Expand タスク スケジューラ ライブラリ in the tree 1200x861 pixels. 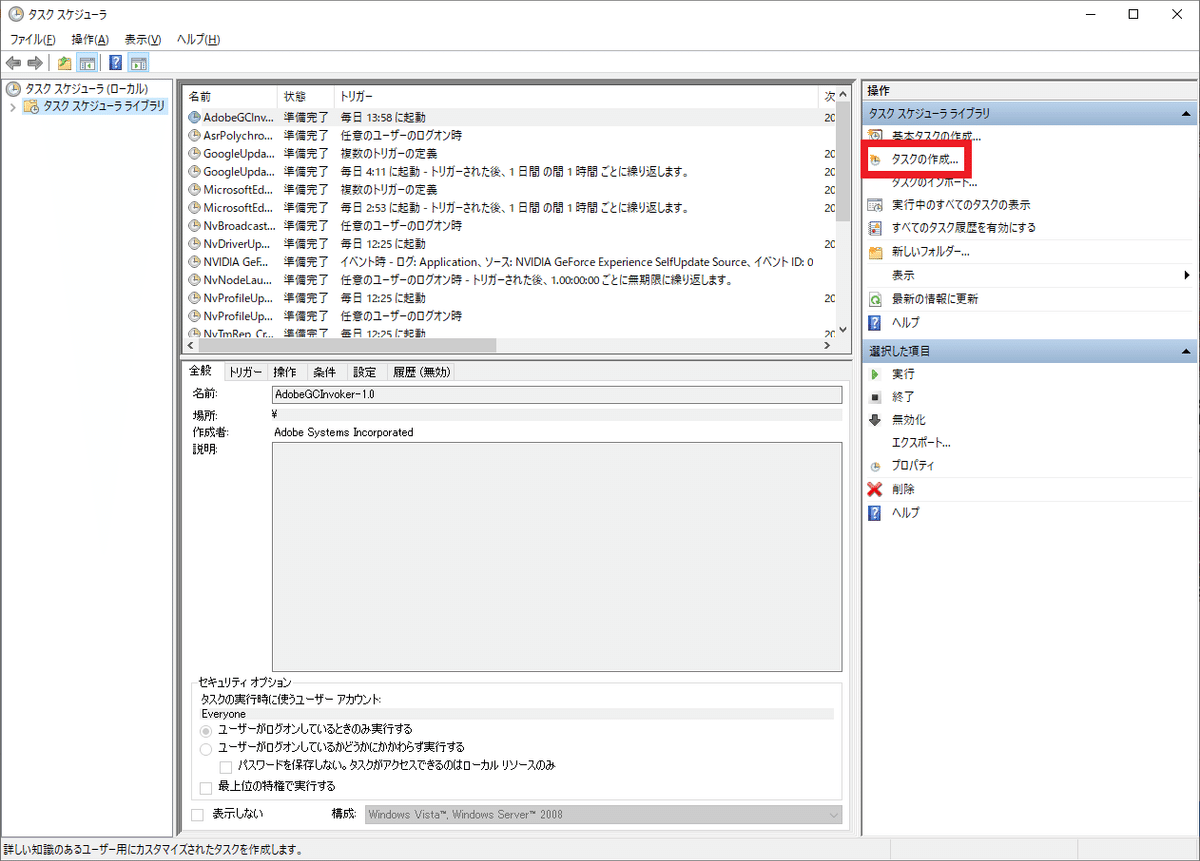pyautogui.click(x=14, y=106)
